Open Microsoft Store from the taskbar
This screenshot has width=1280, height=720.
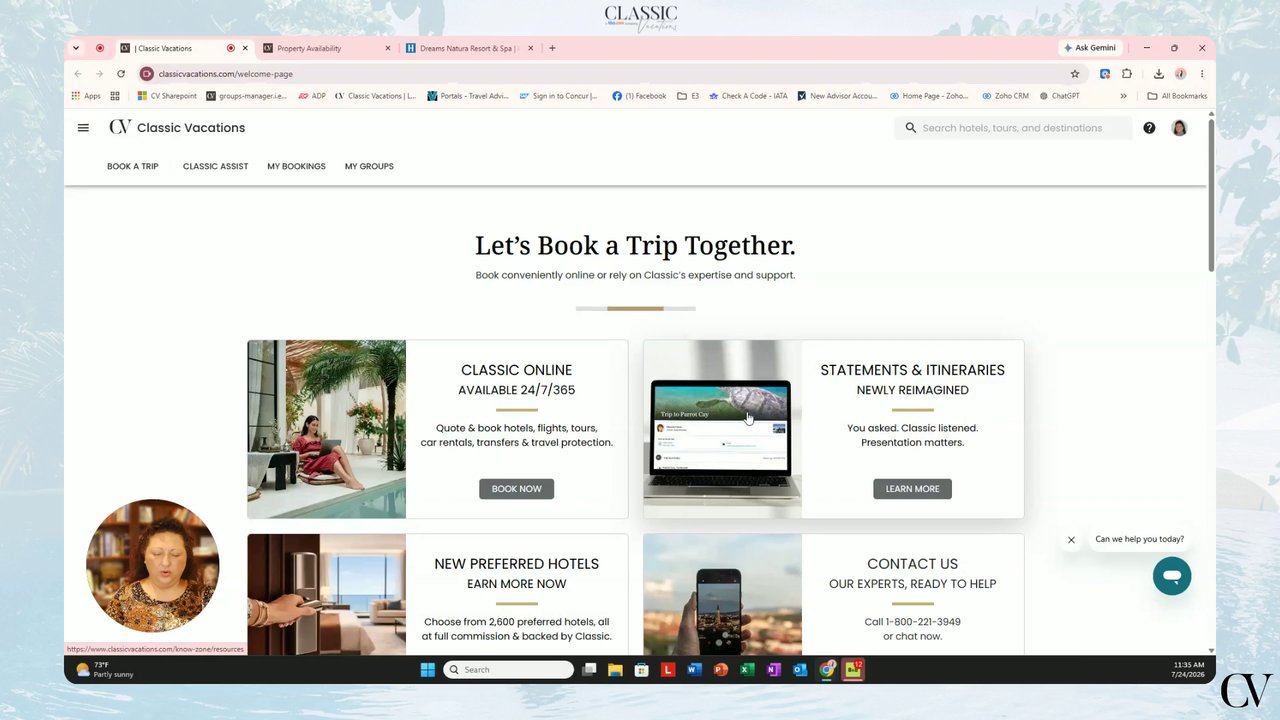pos(641,670)
